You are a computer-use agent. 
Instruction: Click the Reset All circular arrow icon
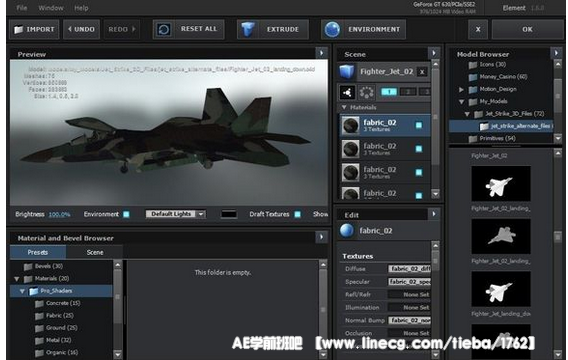click(x=164, y=29)
